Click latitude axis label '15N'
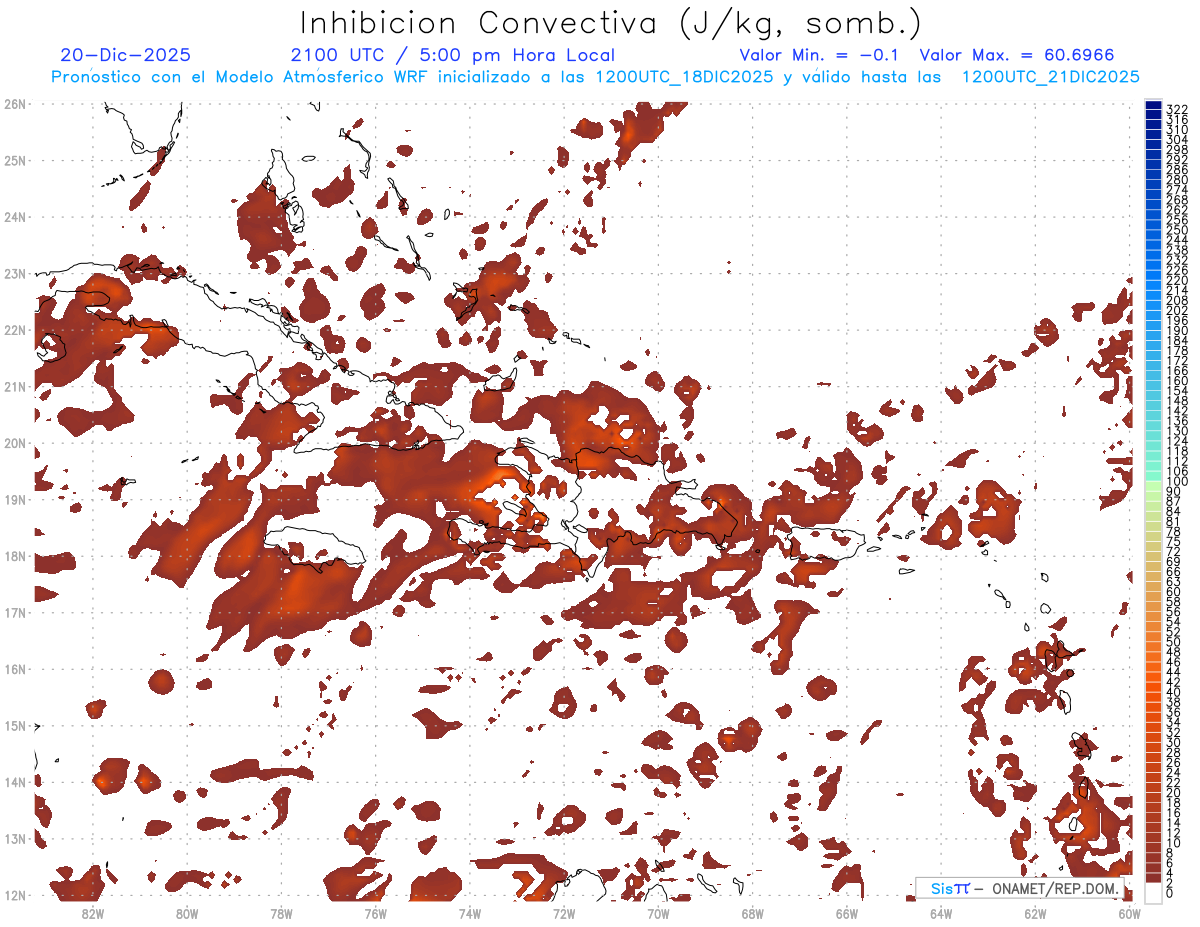 tap(15, 725)
